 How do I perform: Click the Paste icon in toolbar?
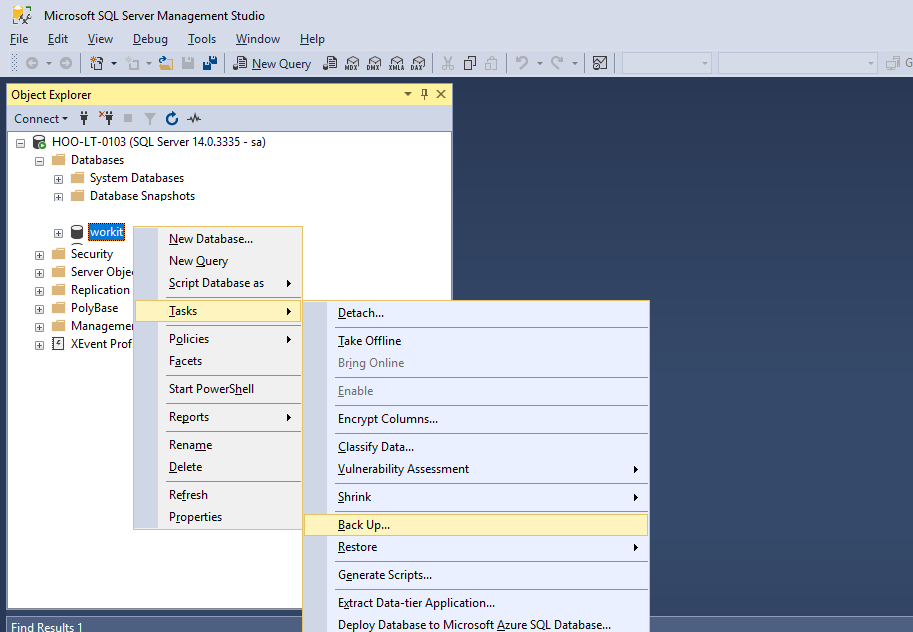491,63
